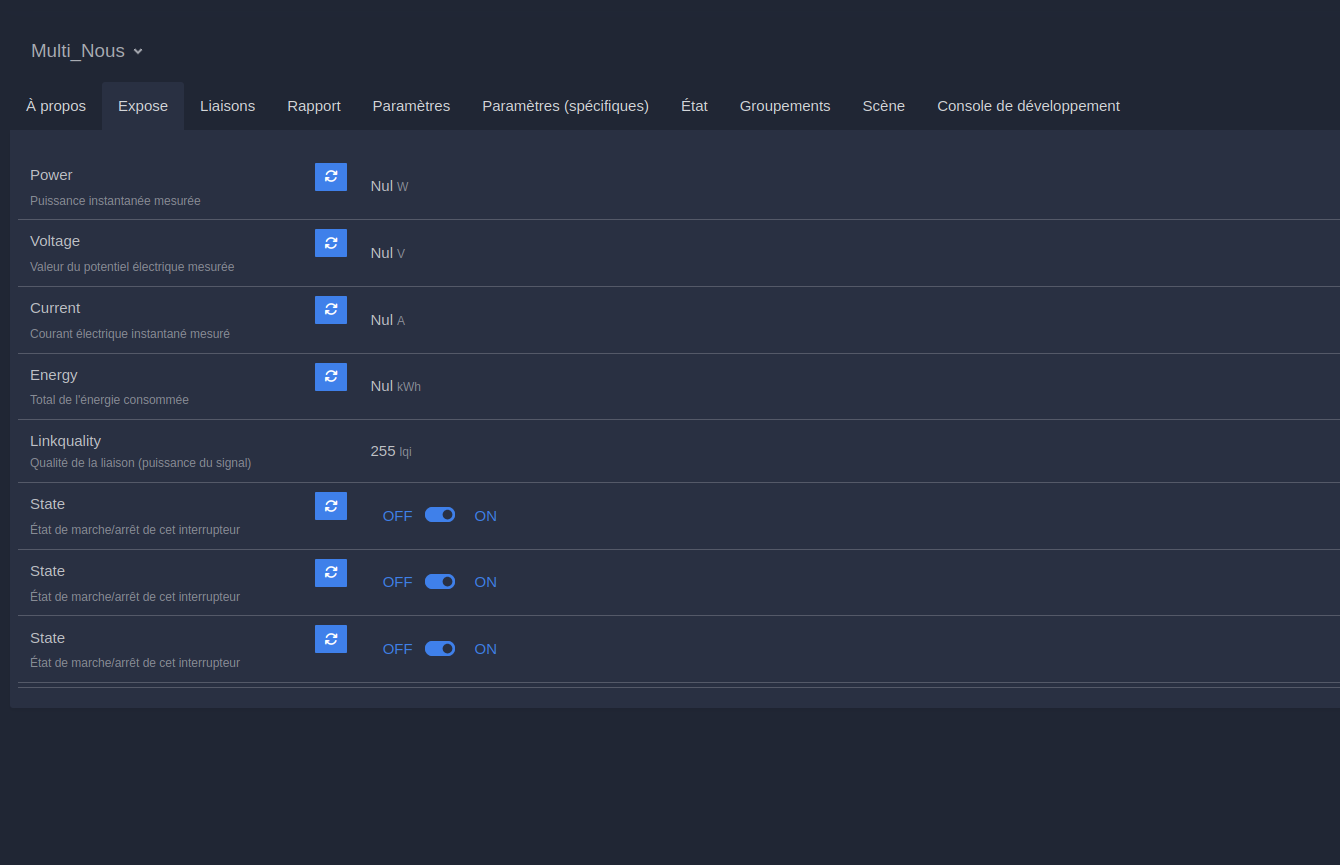1340x865 pixels.
Task: Open the Rapport tab
Action: tap(314, 106)
